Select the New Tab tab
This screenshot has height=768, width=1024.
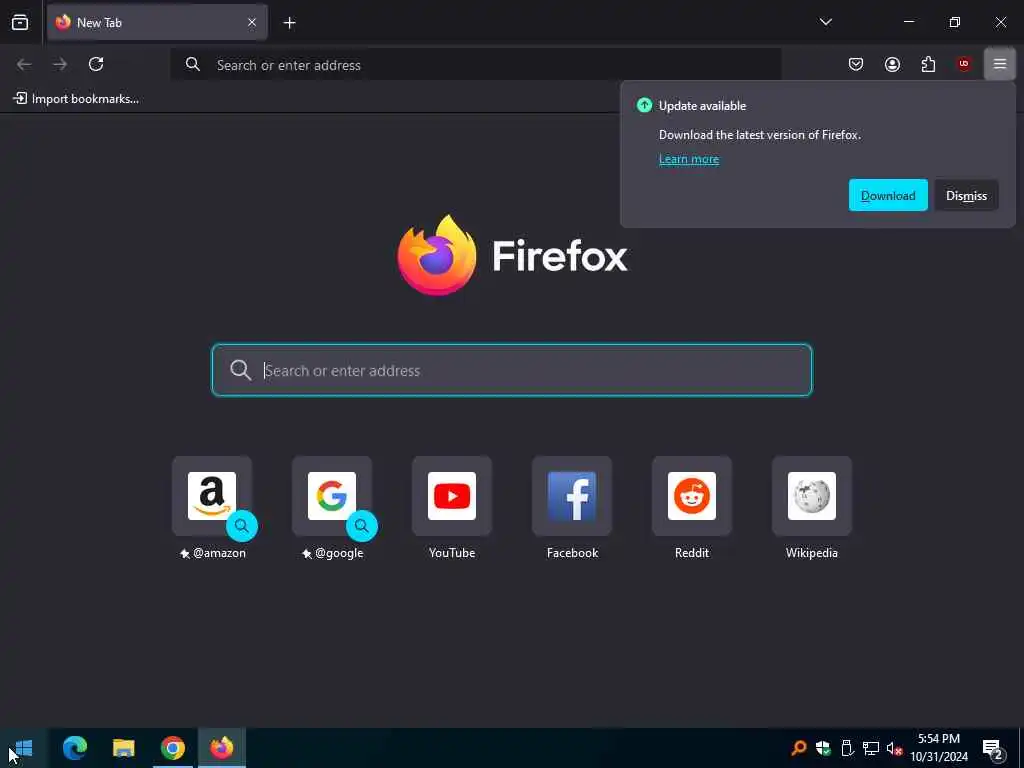click(157, 22)
